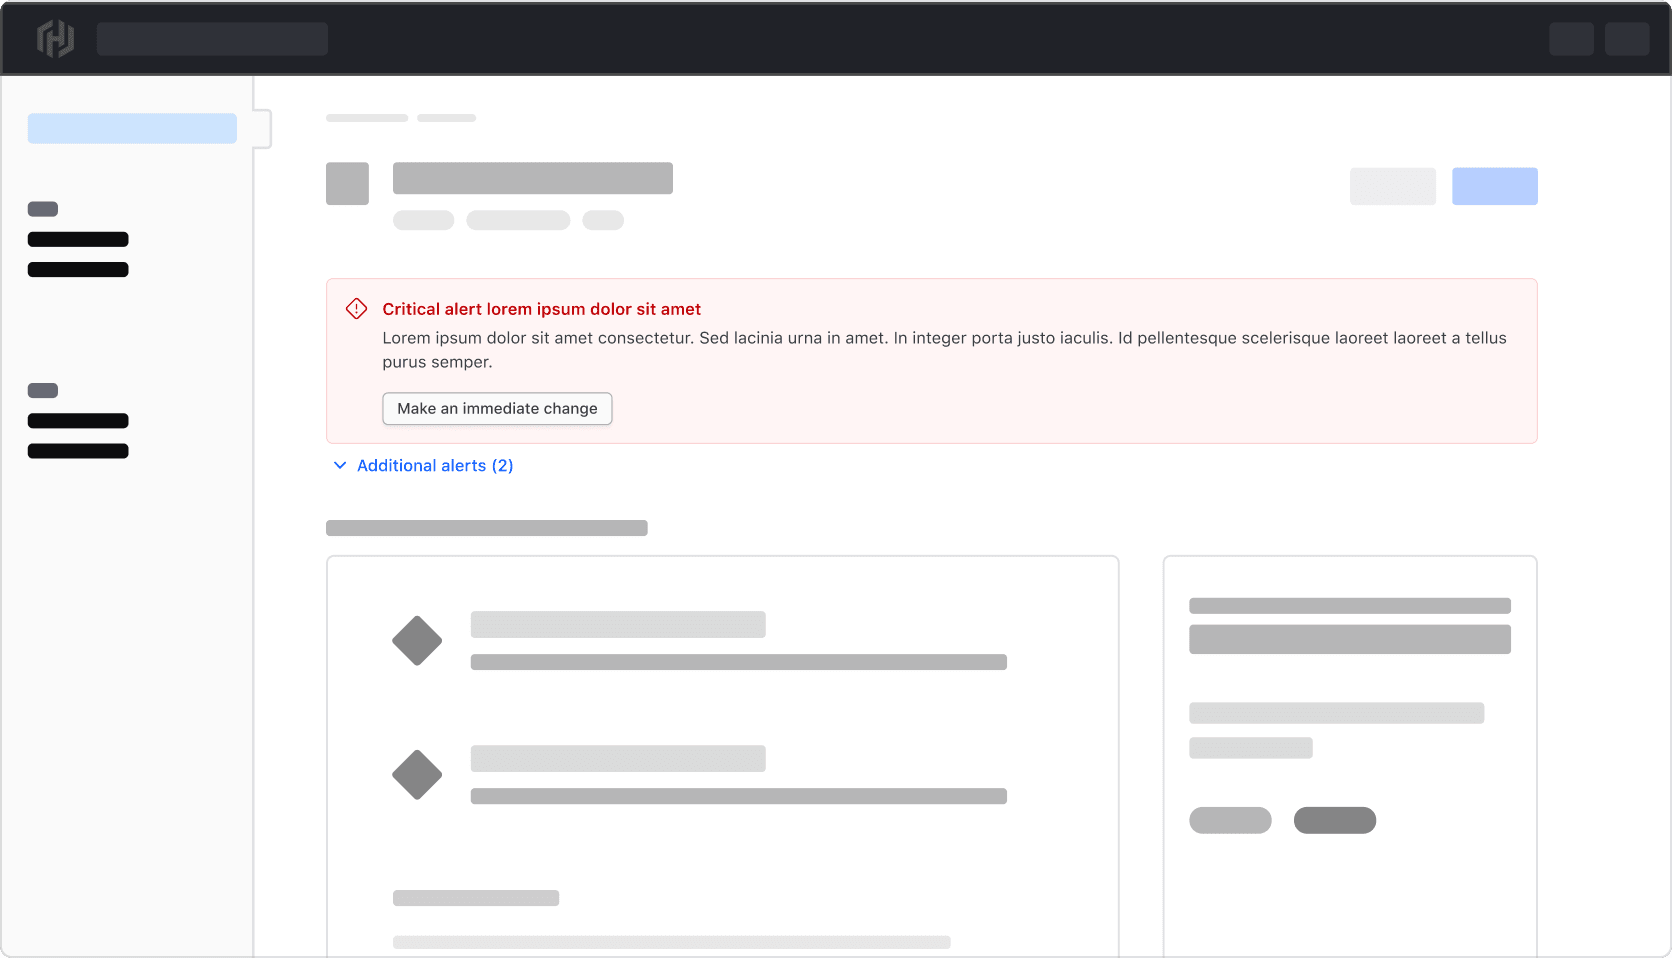Click the red critical alert diamond icon
Image resolution: width=1672 pixels, height=958 pixels.
[356, 309]
